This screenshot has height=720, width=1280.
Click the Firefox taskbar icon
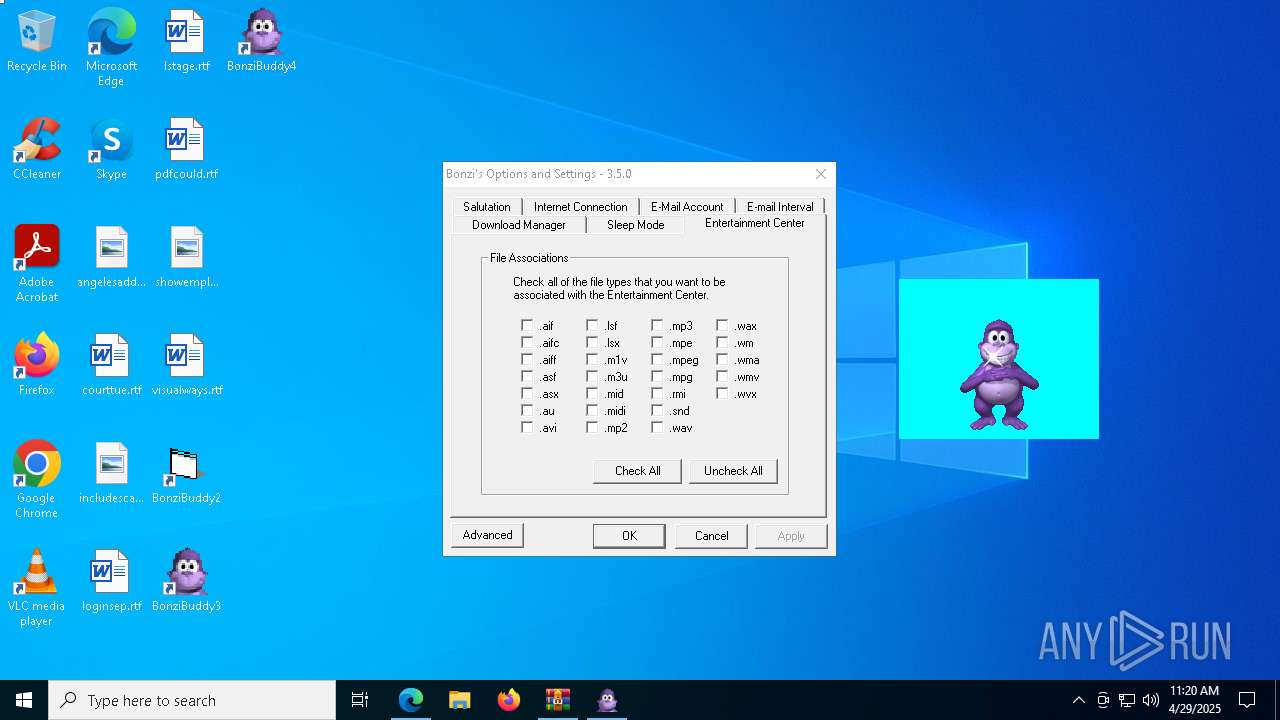tap(509, 700)
